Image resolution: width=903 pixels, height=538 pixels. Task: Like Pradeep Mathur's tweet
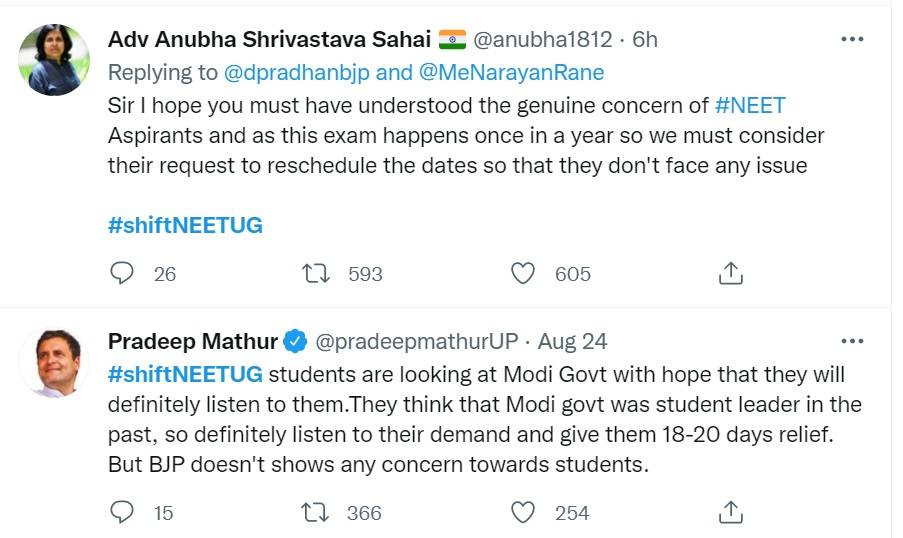tap(523, 512)
